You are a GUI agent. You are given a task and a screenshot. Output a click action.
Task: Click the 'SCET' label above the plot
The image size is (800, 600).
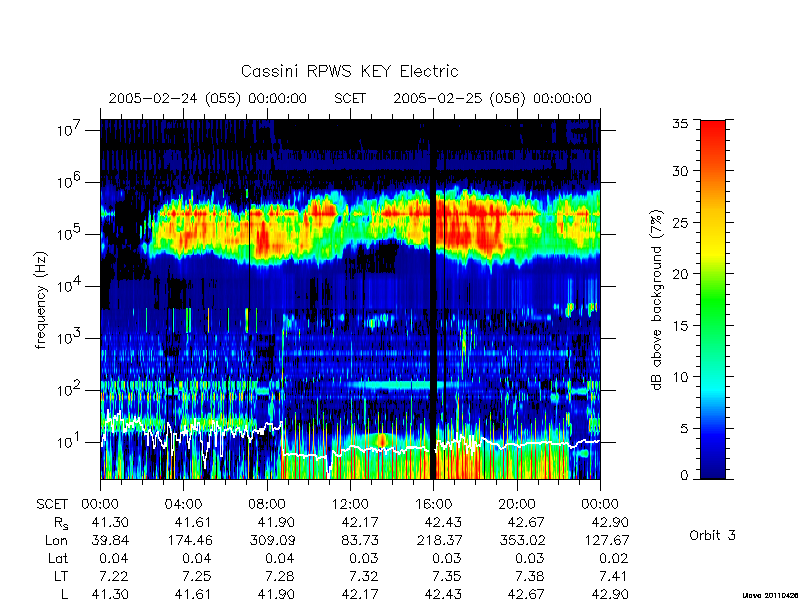350,98
